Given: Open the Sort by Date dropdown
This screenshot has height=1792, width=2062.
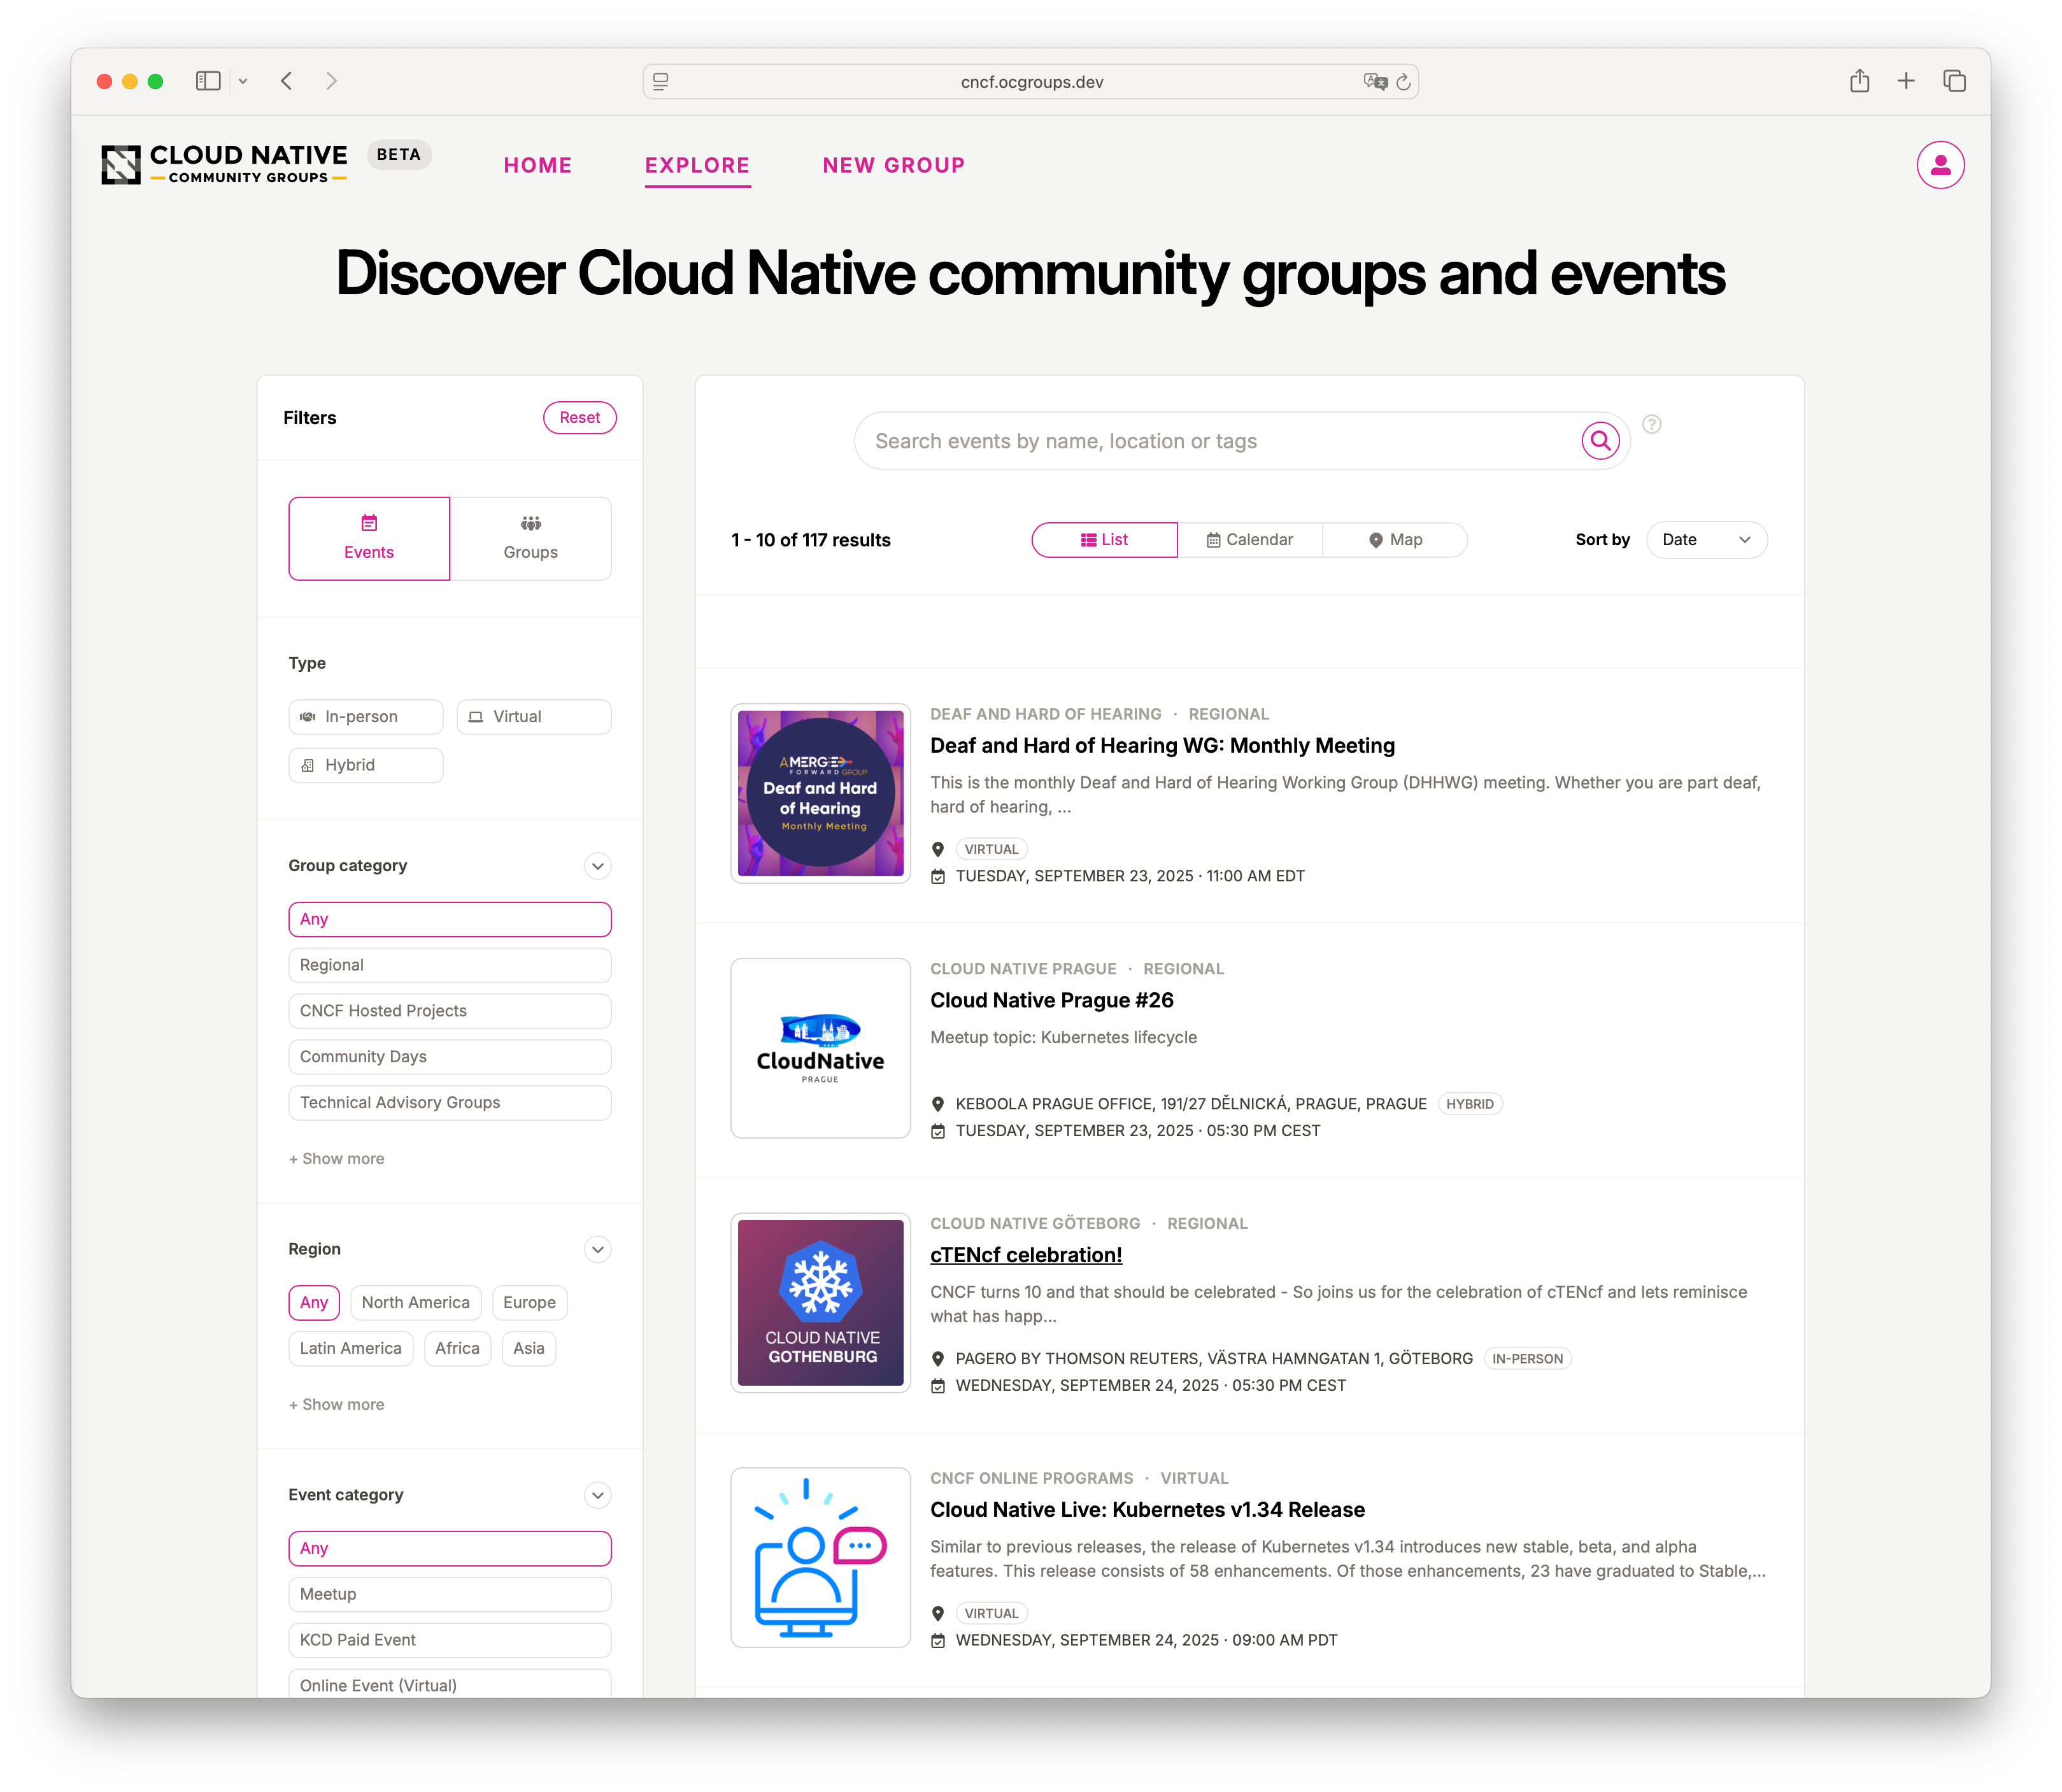Looking at the screenshot, I should tap(1706, 540).
